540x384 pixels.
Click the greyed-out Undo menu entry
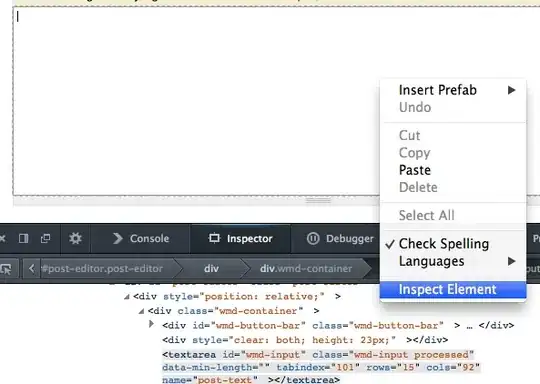[453, 107]
